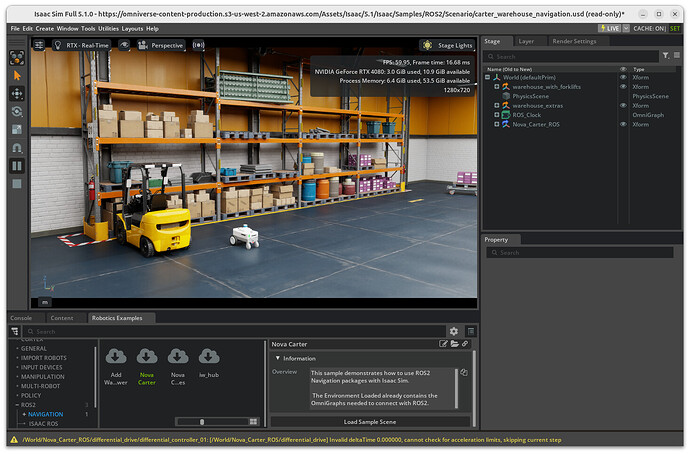Collapse the Information section
The height and width of the screenshot is (454, 690).
pos(277,358)
